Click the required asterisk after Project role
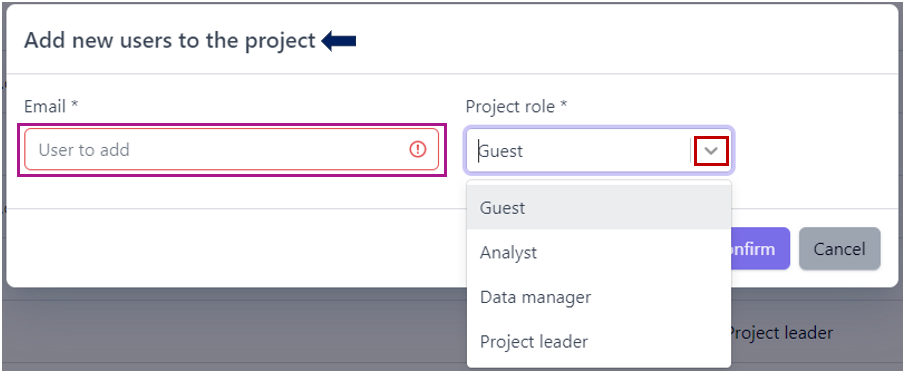Screen dimensions: 903x371 point(564,105)
